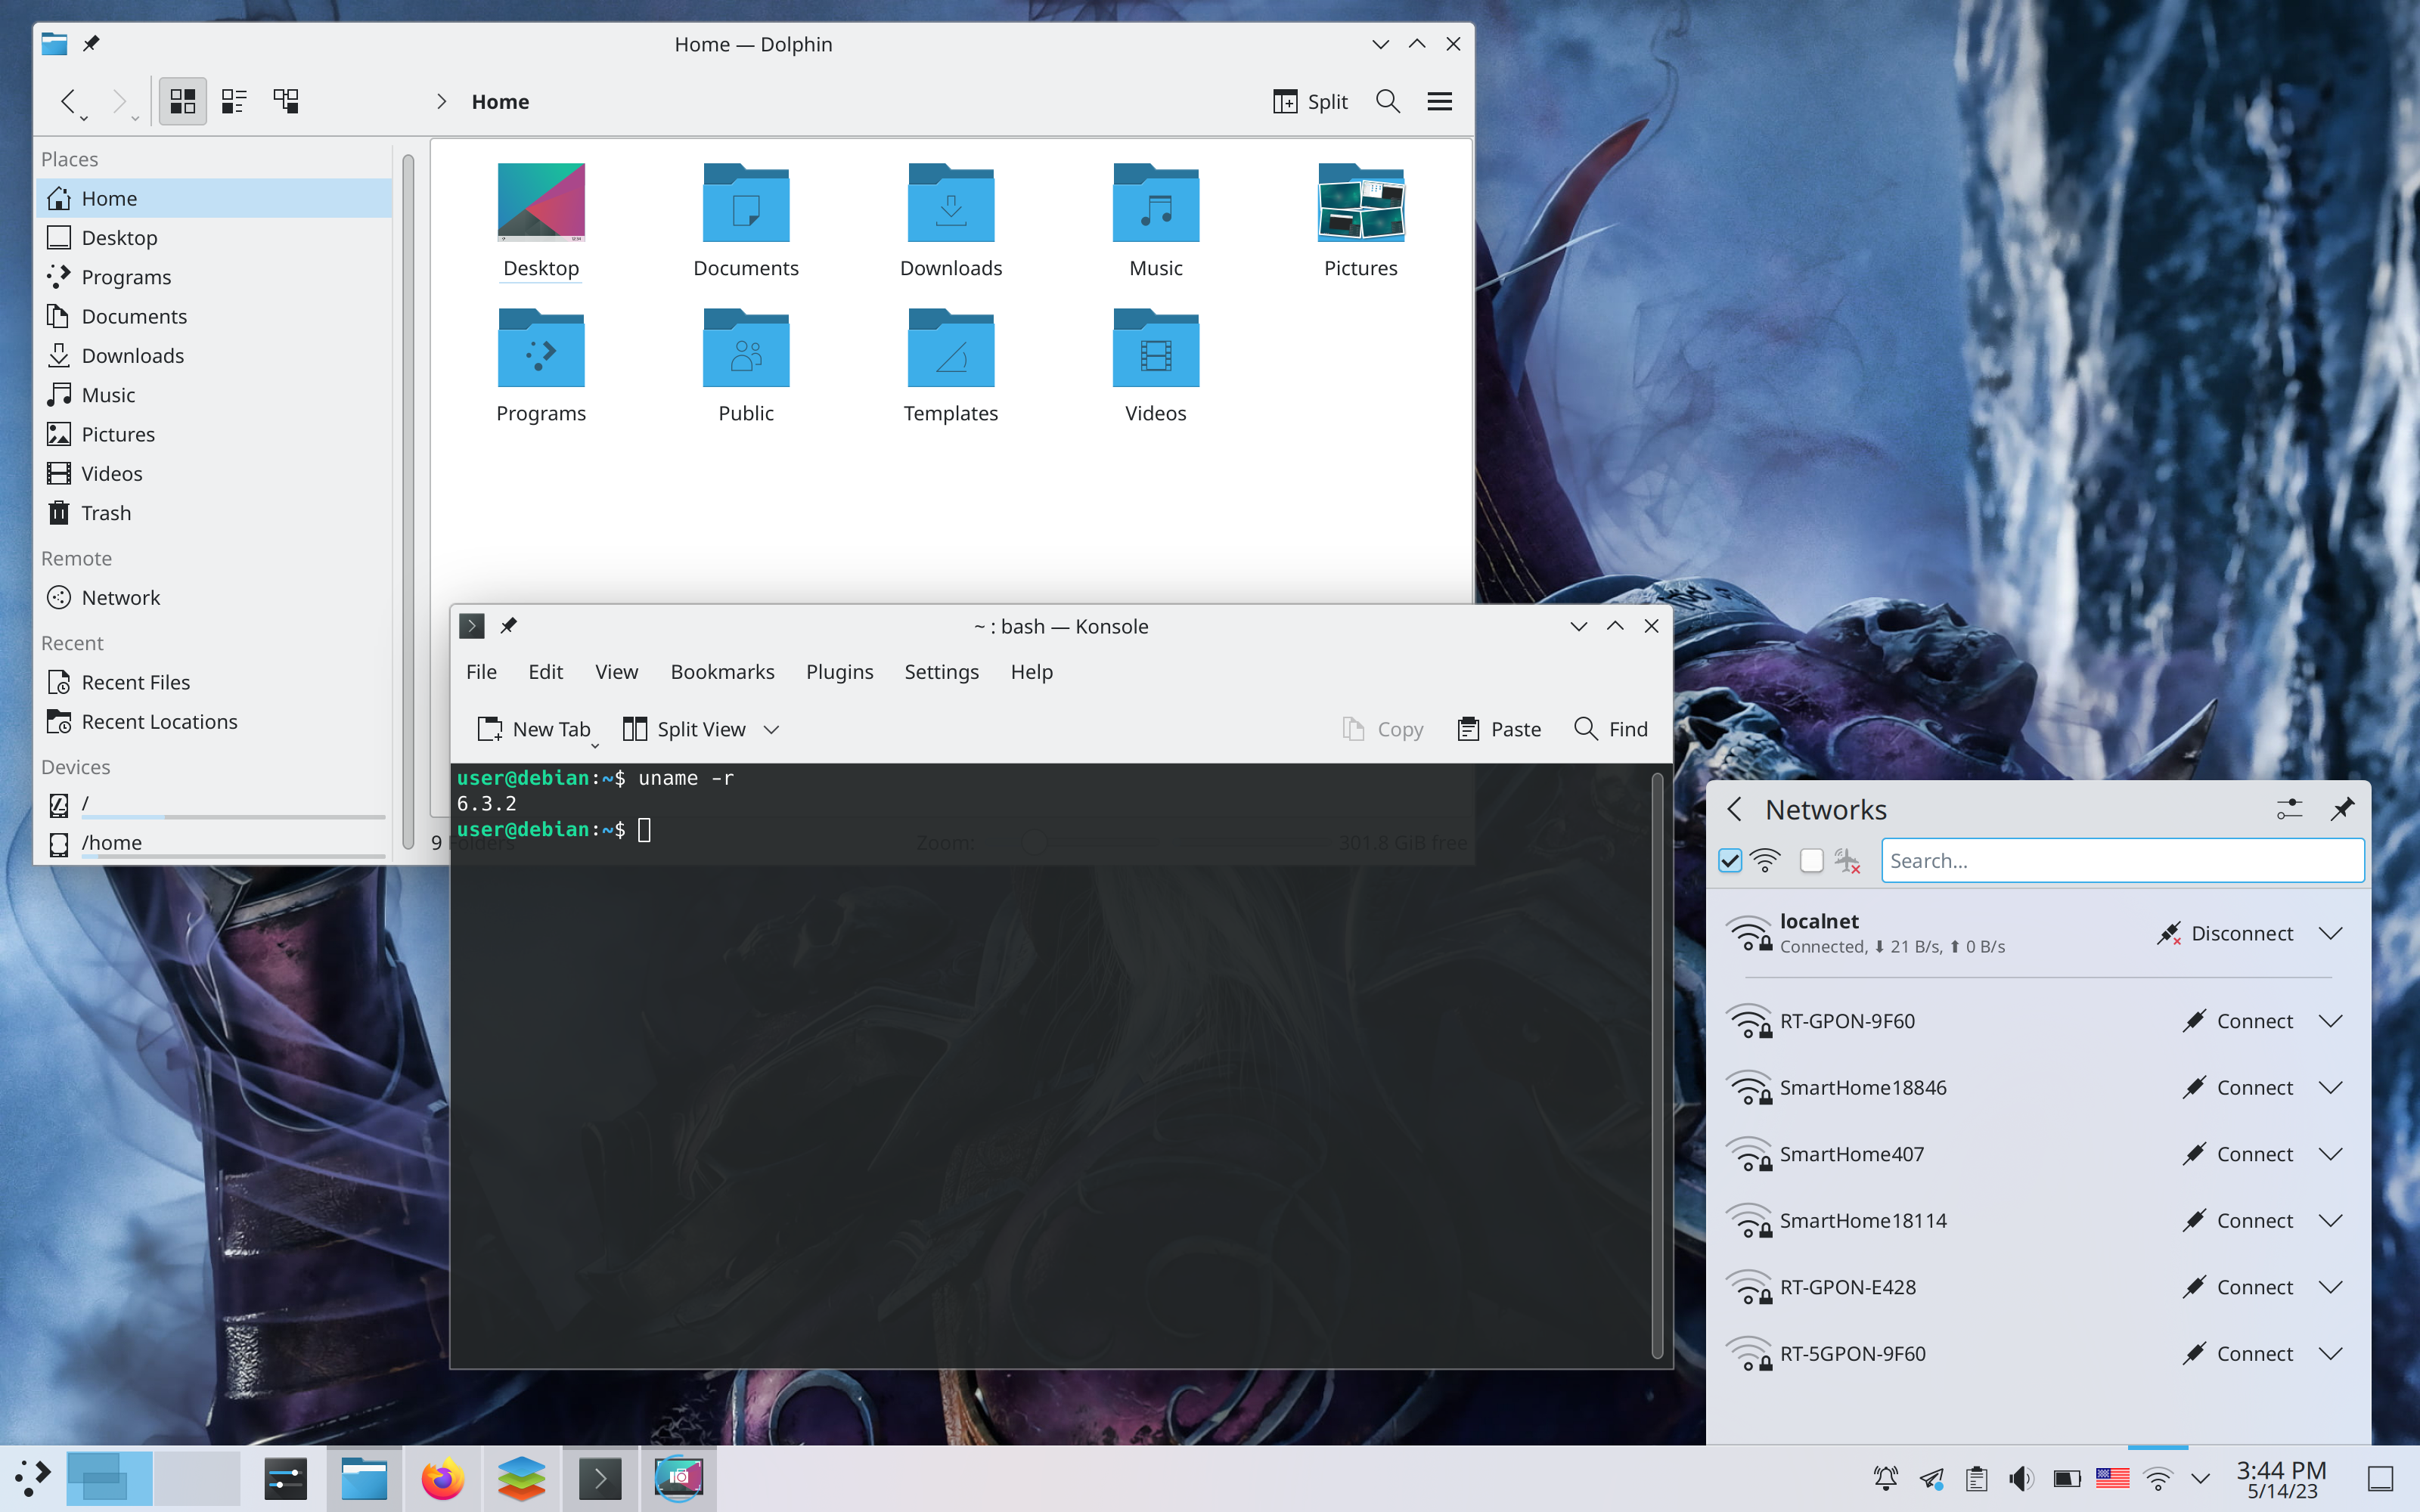Image resolution: width=2420 pixels, height=1512 pixels.
Task: Open the Plugins menu in Konsole
Action: (839, 671)
